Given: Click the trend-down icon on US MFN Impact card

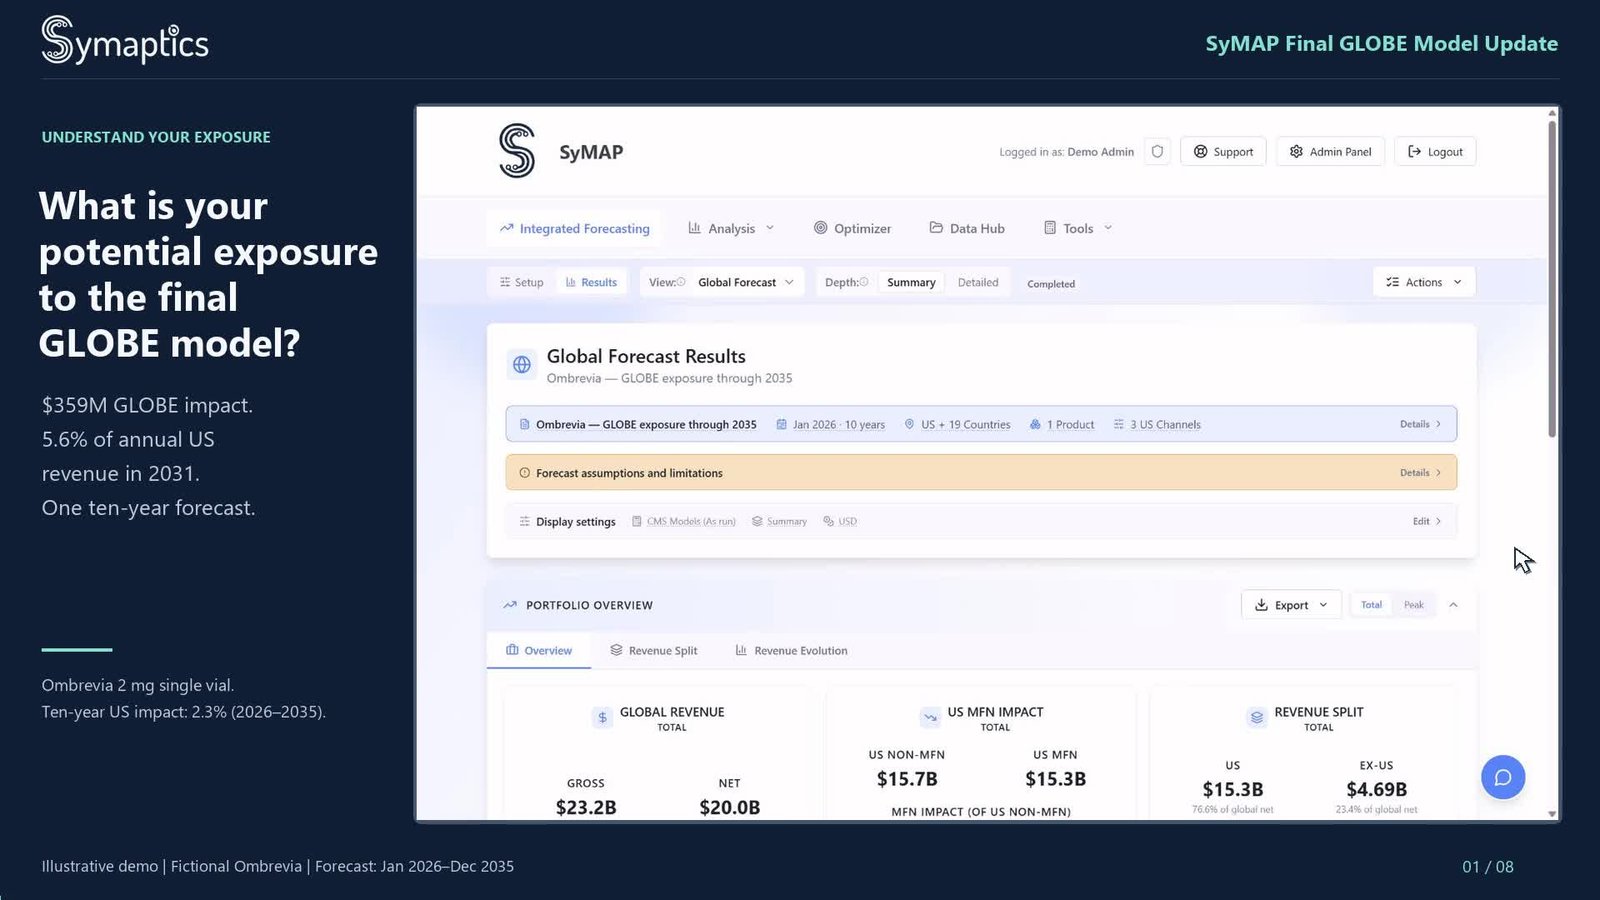Looking at the screenshot, I should pyautogui.click(x=930, y=717).
